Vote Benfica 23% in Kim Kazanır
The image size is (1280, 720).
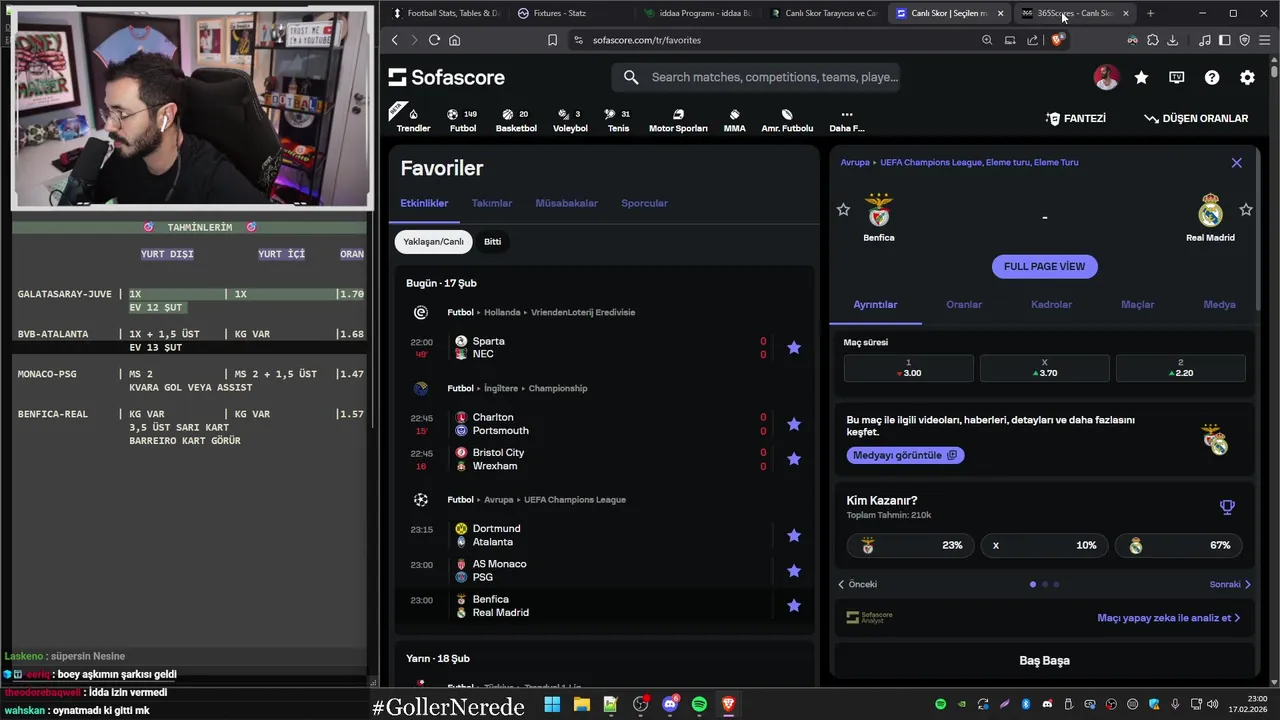(909, 545)
